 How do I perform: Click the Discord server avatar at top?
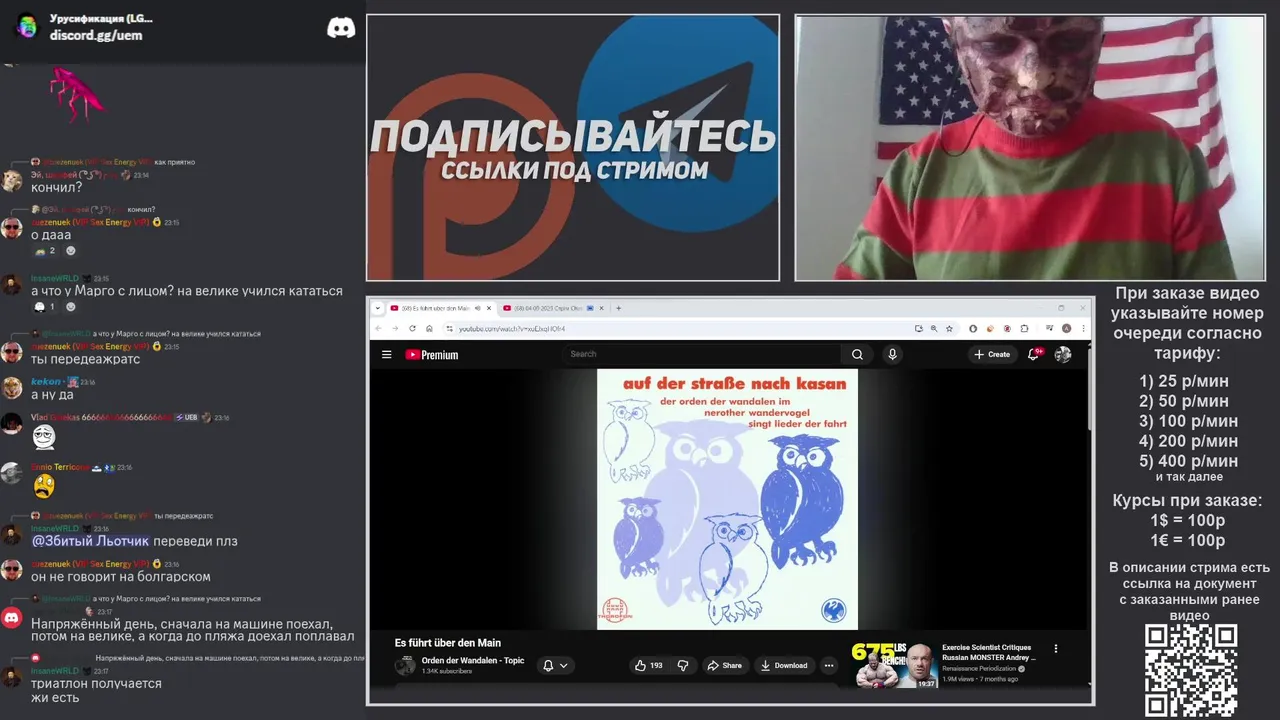pos(27,26)
